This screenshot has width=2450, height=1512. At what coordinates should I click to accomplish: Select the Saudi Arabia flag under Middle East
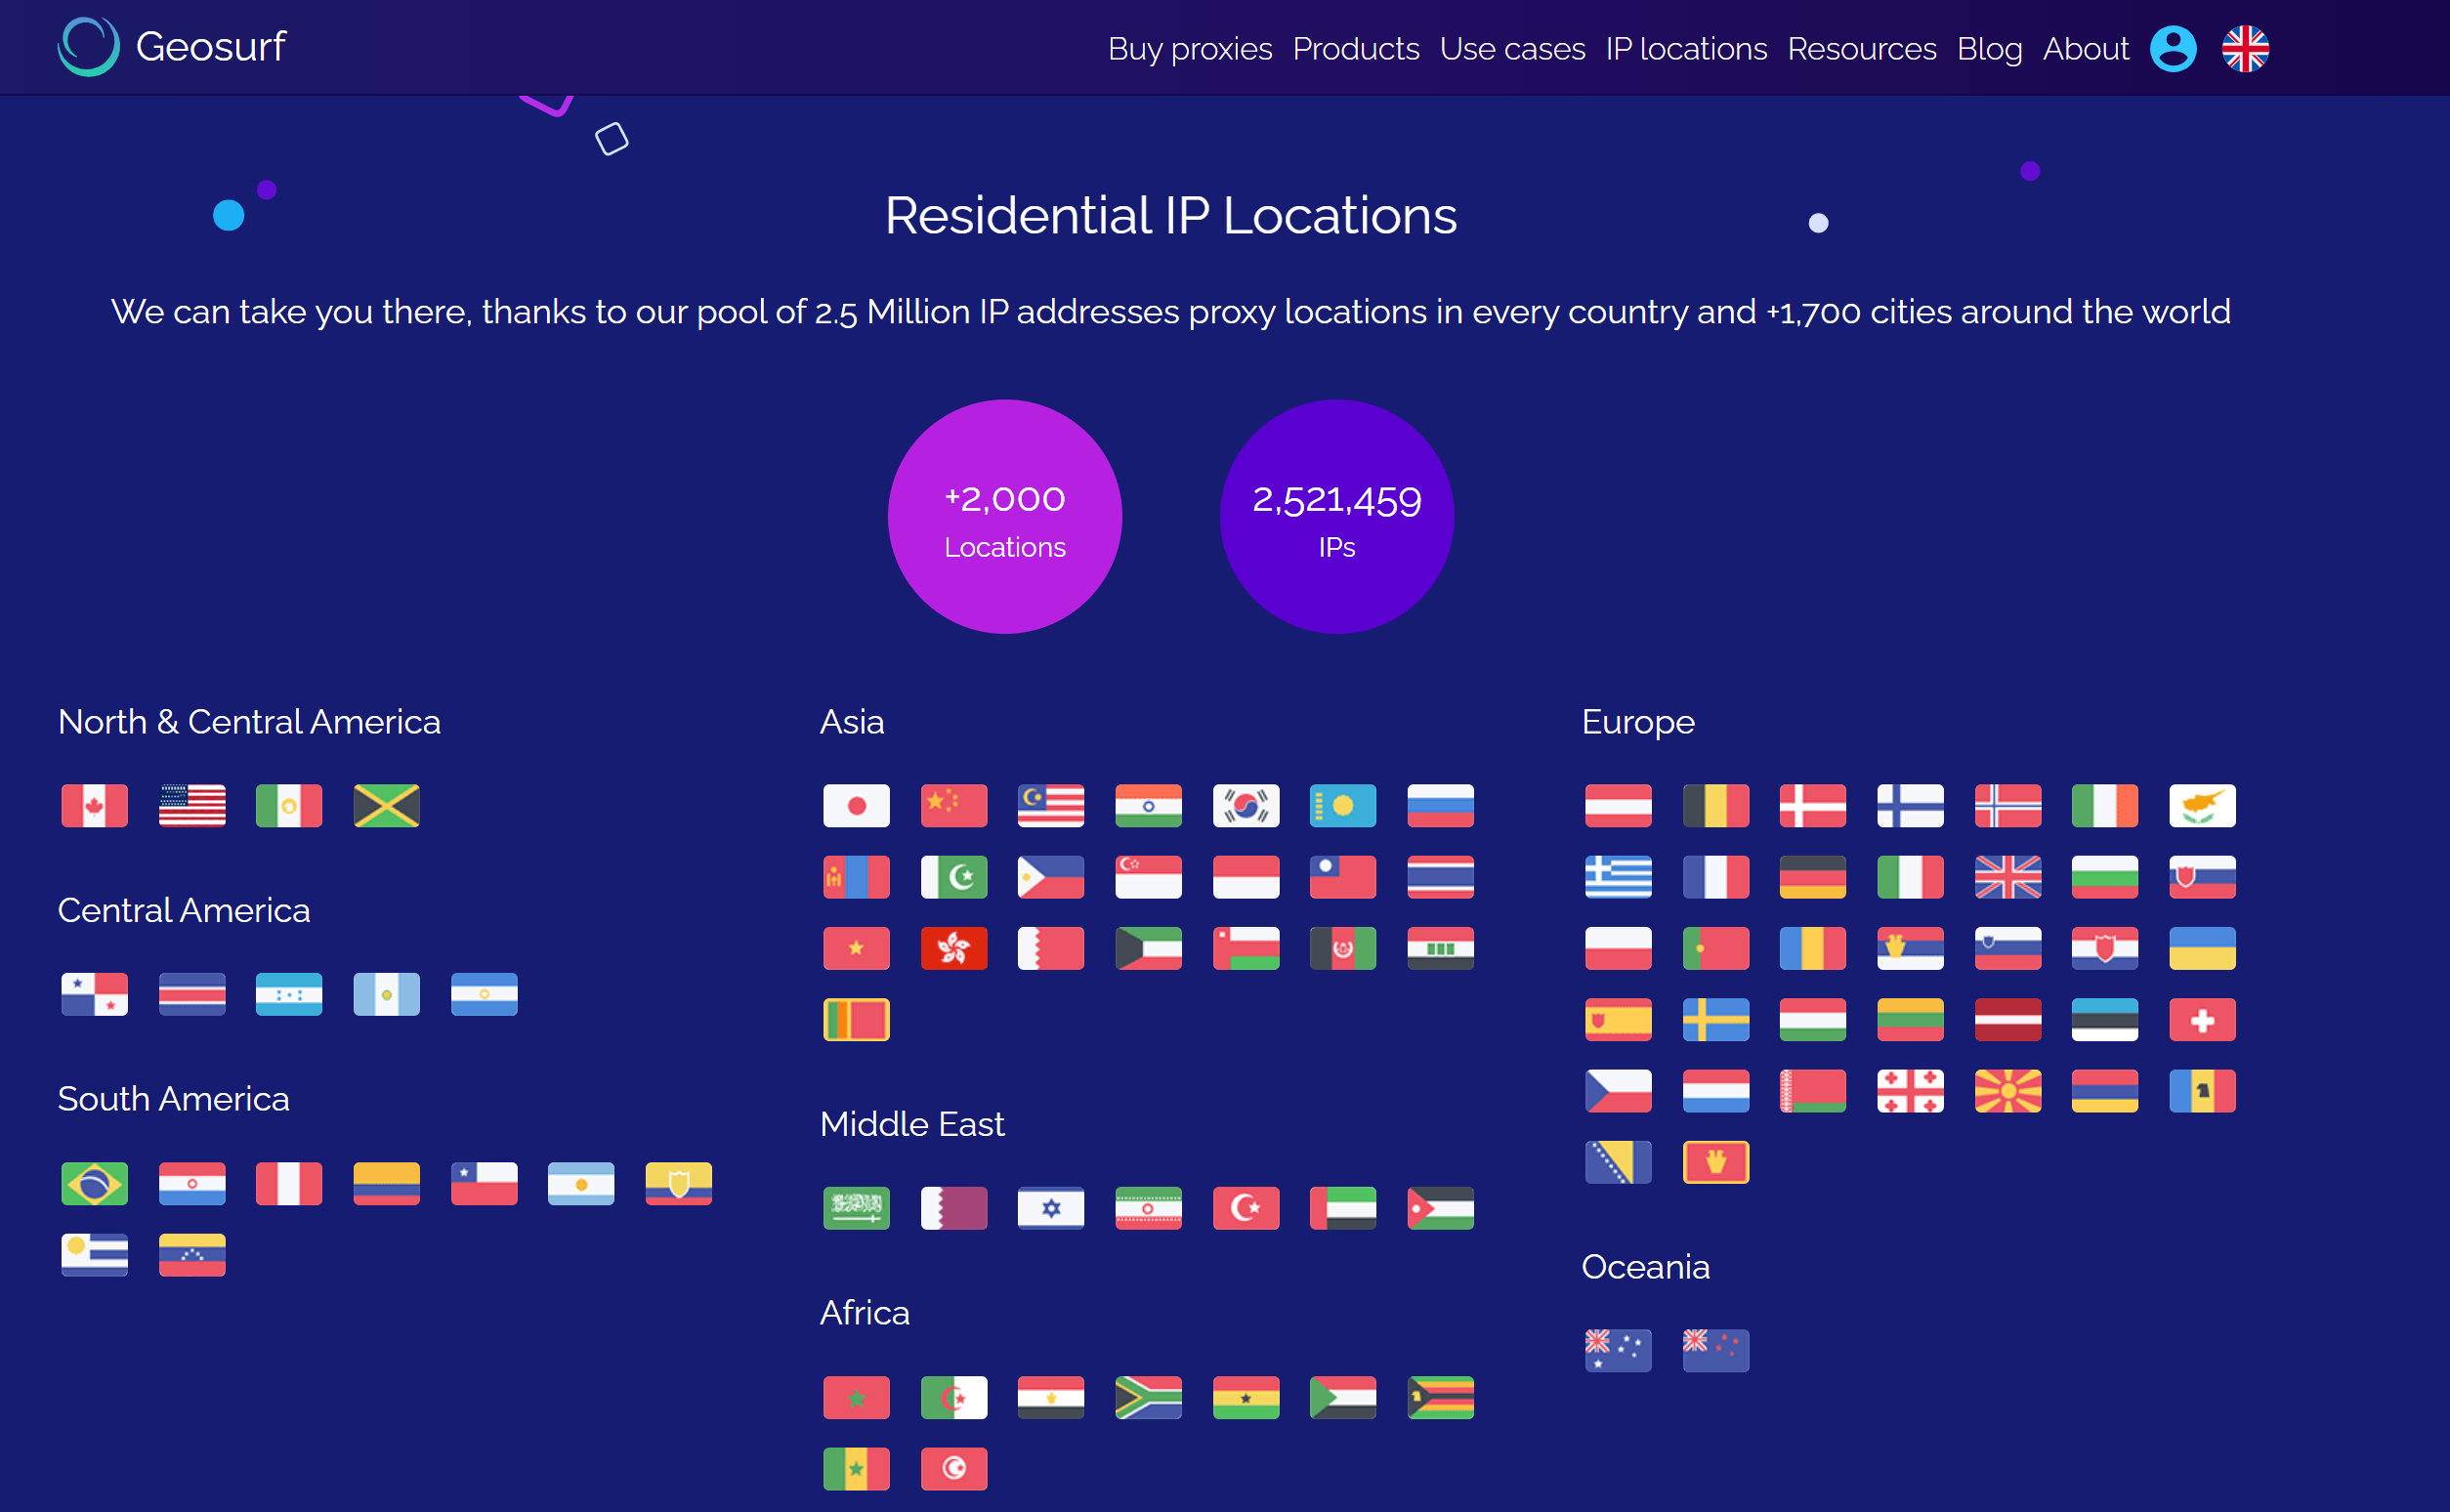click(x=856, y=1207)
